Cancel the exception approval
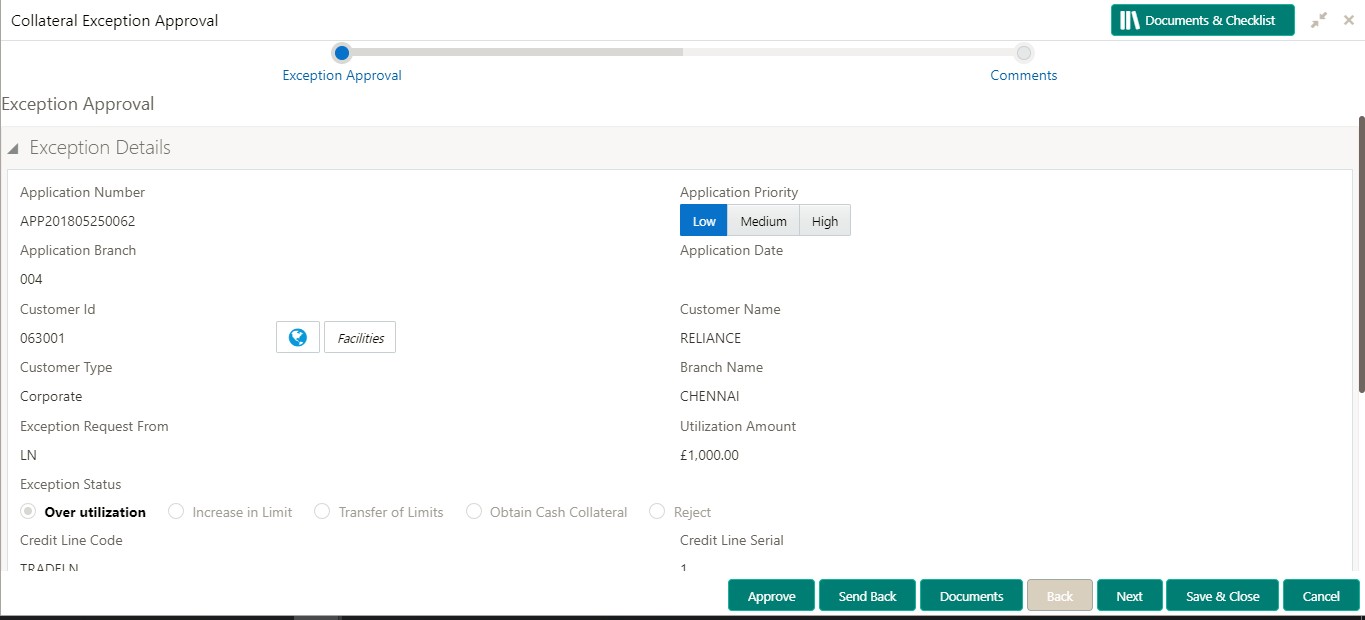This screenshot has width=1365, height=620. pyautogui.click(x=1321, y=595)
